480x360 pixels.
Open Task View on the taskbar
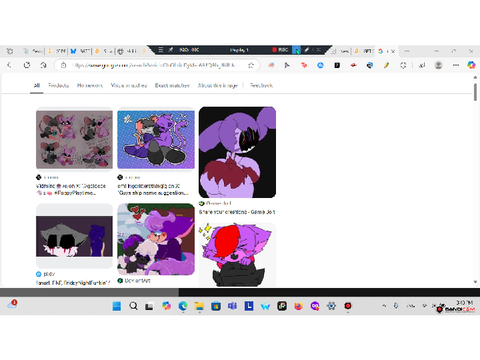149,306
